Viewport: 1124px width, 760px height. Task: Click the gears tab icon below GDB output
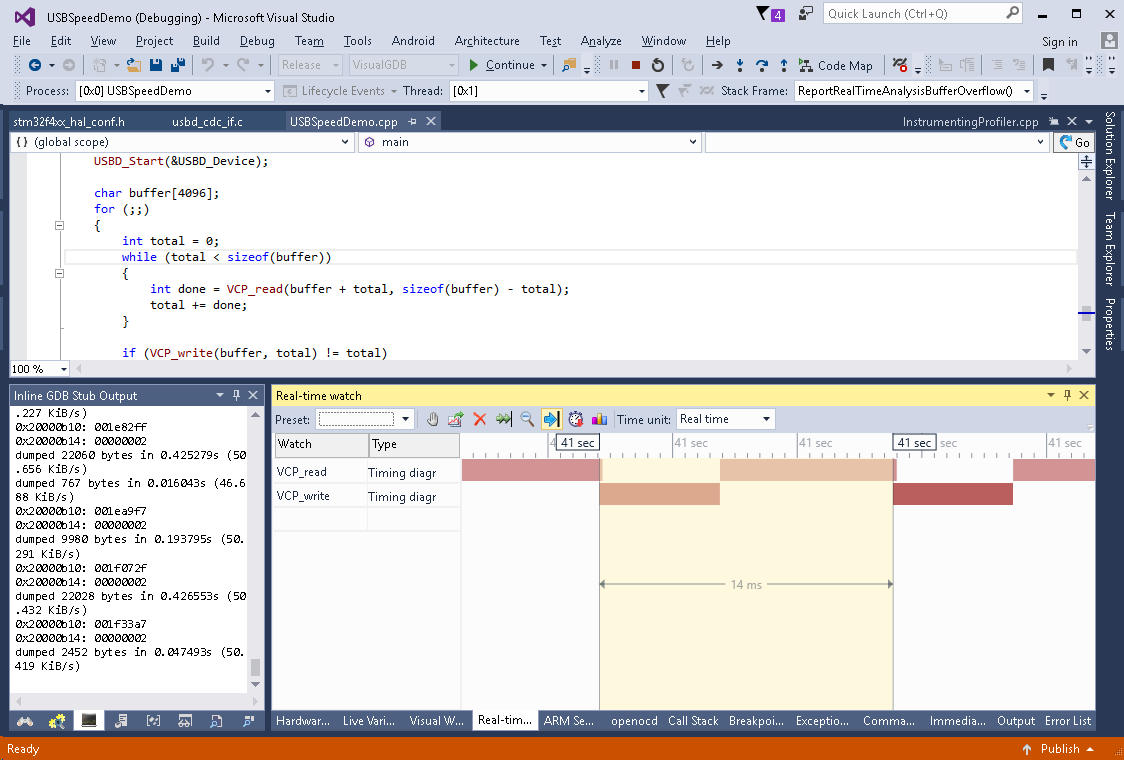point(57,721)
